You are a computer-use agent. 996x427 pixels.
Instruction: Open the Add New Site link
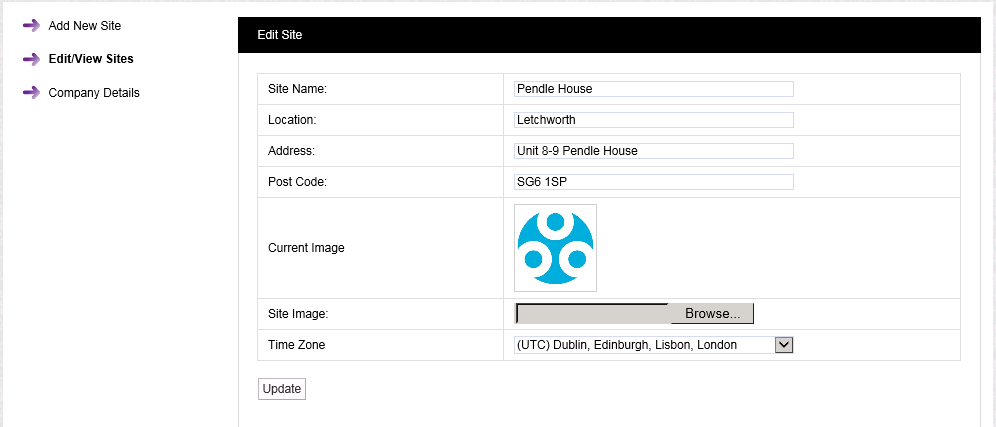pyautogui.click(x=84, y=25)
